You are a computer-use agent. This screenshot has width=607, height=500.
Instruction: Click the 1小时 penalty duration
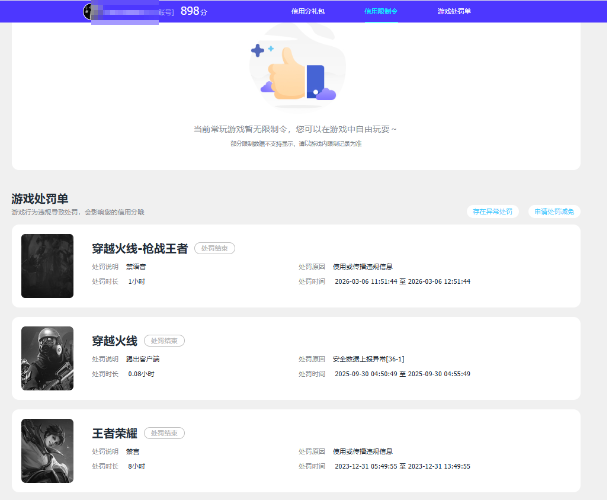pos(136,281)
